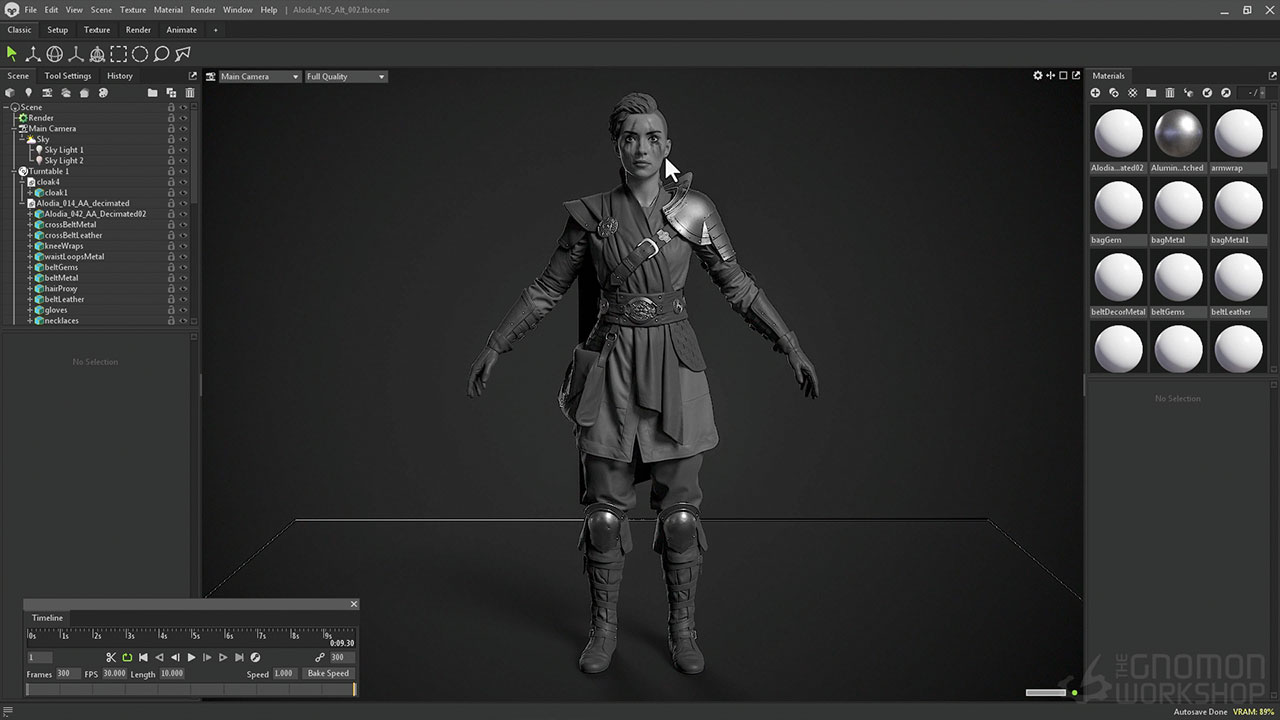Add a light via the Scene panel icon

point(28,92)
